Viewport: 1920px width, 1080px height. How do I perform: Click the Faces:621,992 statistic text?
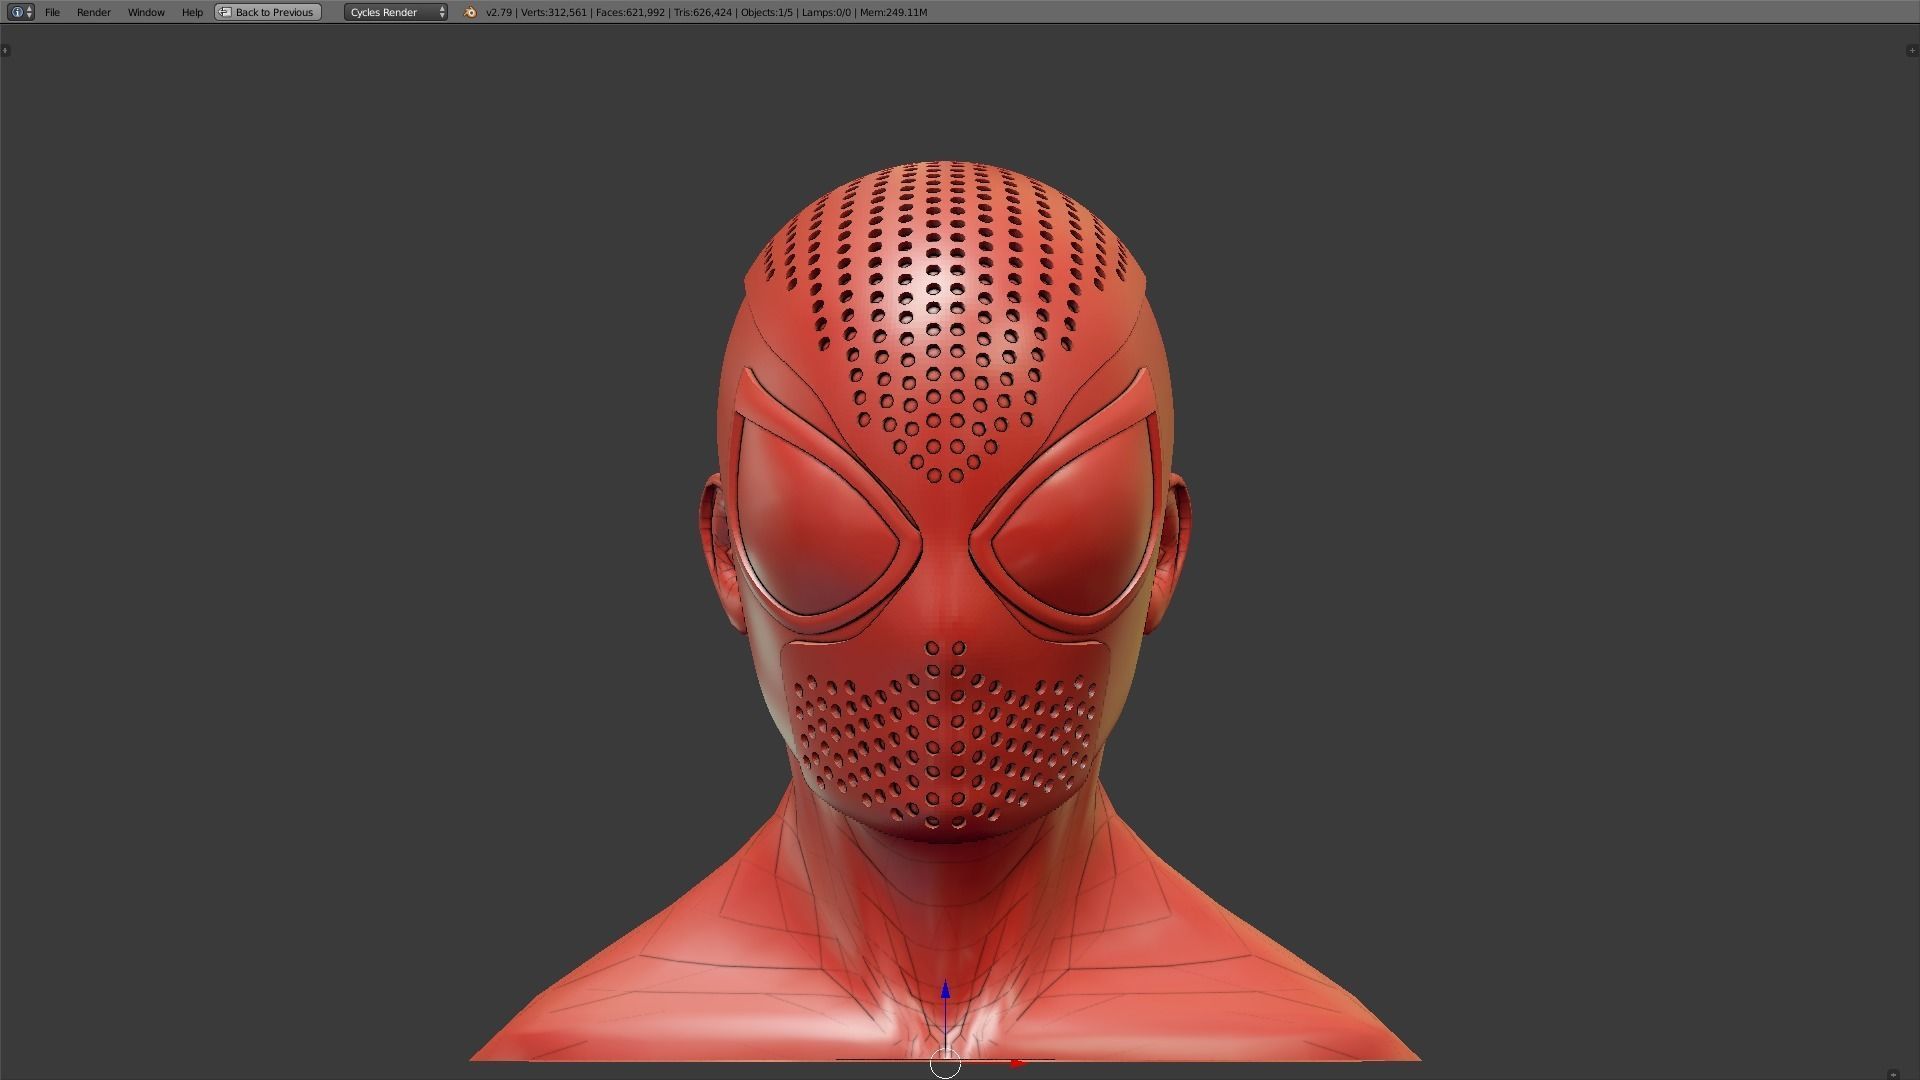(x=630, y=12)
